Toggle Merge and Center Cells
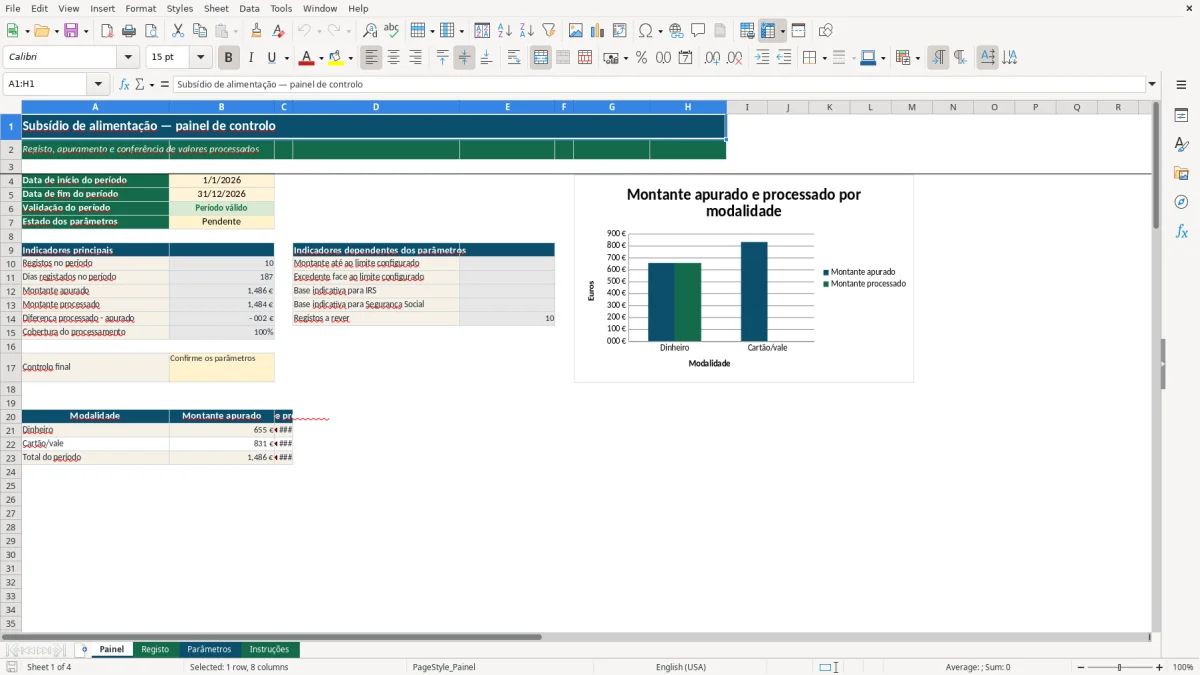 point(541,58)
